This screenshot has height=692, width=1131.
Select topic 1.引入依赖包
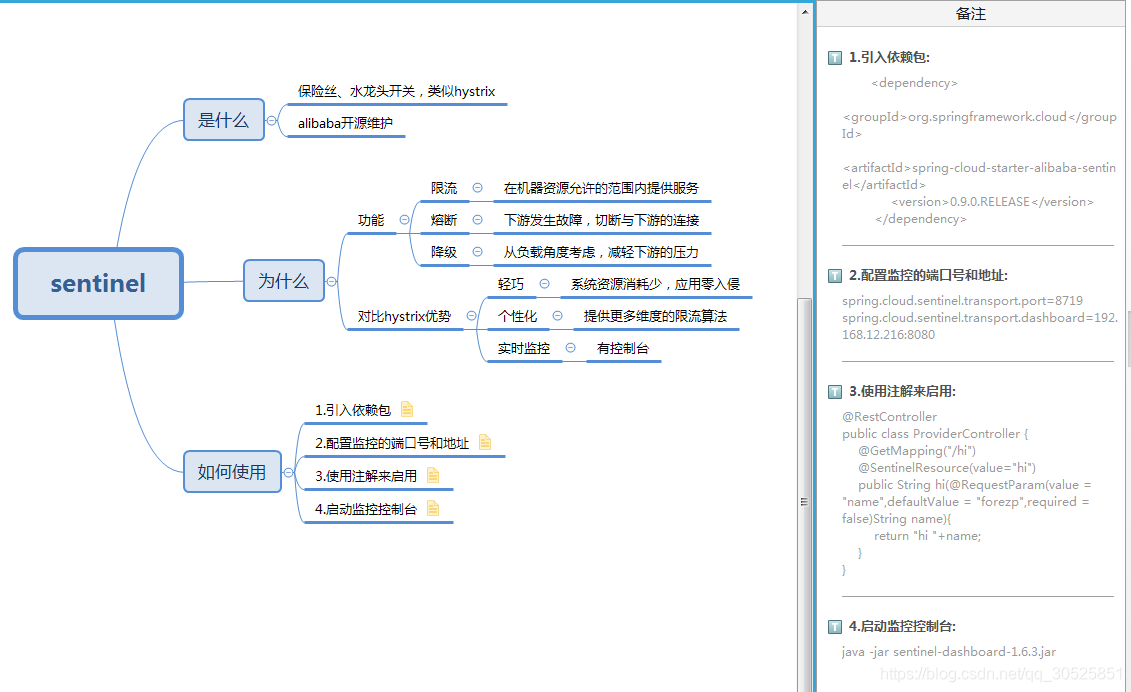pyautogui.click(x=353, y=410)
